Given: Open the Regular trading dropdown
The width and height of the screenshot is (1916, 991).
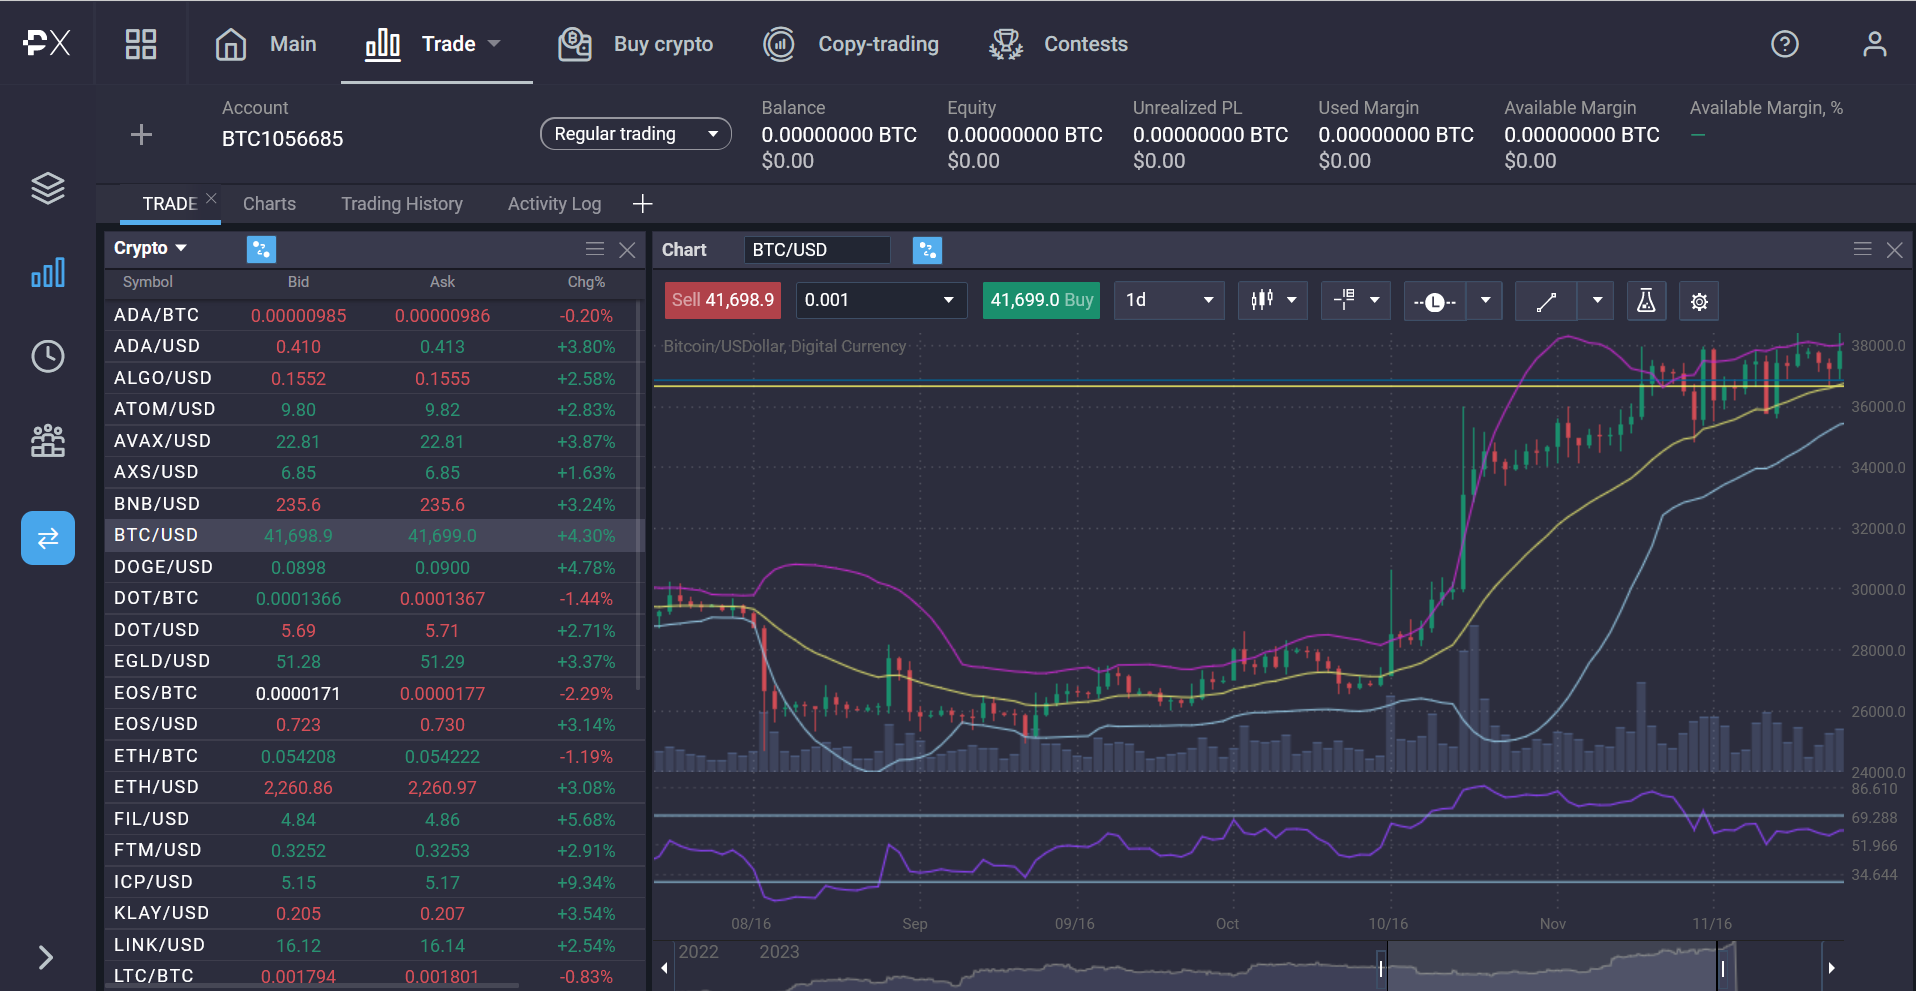Looking at the screenshot, I should point(636,134).
